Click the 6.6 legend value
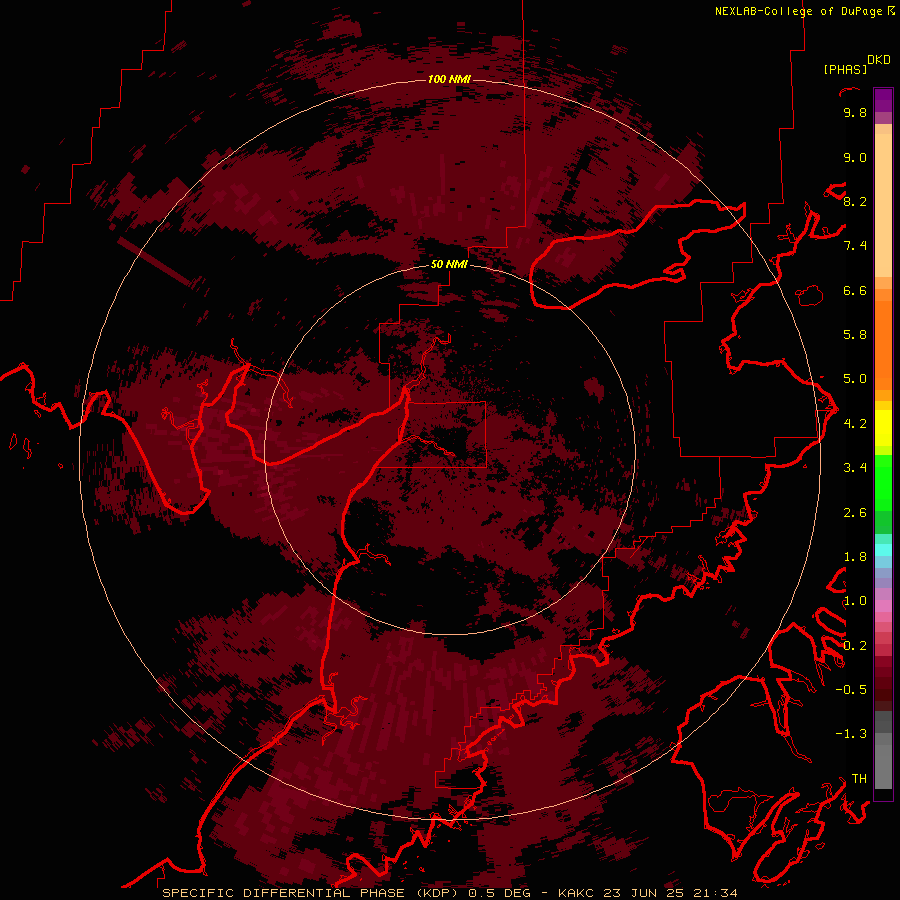Viewport: 900px width, 900px height. [x=855, y=290]
